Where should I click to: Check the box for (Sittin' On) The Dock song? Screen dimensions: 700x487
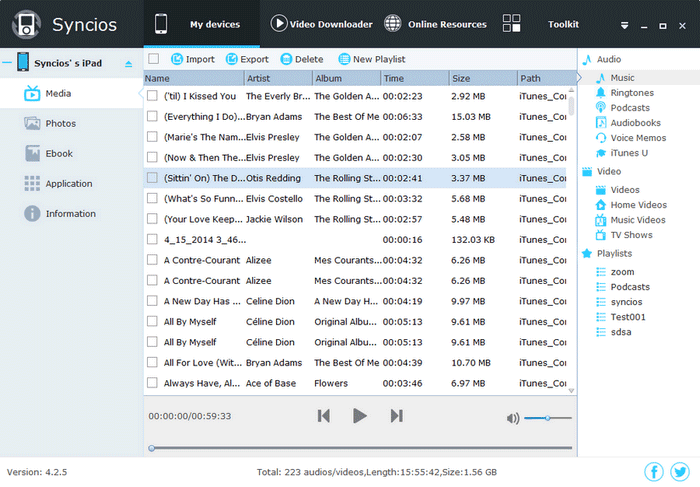152,178
